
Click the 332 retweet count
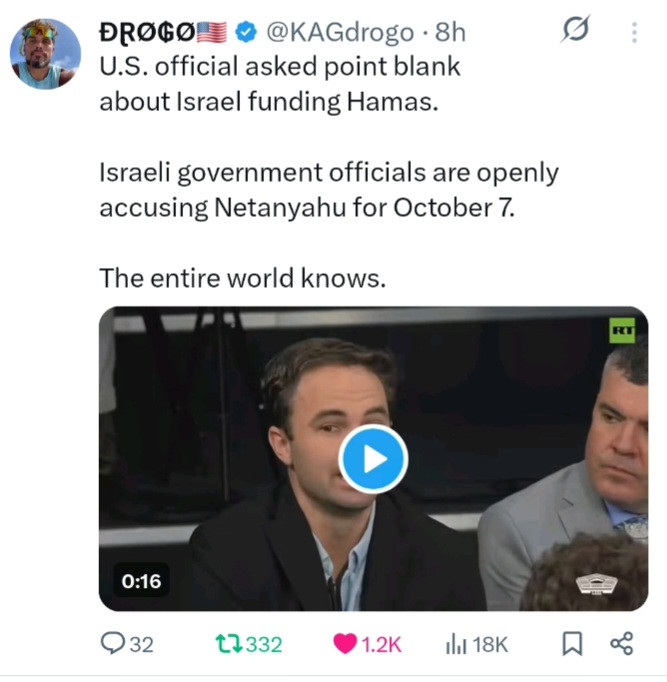tap(264, 645)
